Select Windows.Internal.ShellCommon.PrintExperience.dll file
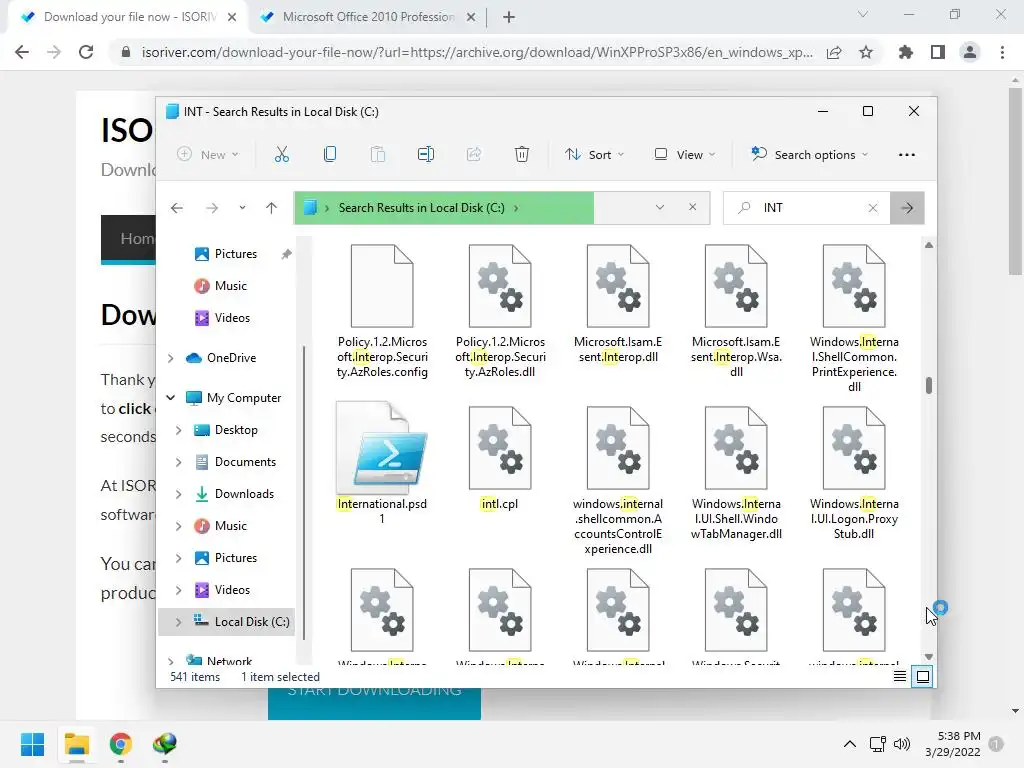The width and height of the screenshot is (1024, 768). 854,319
